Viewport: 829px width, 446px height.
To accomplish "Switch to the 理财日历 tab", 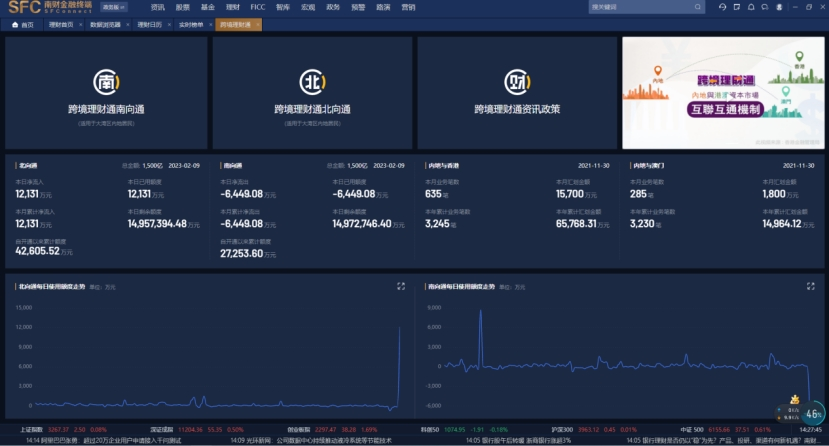I will (x=150, y=25).
